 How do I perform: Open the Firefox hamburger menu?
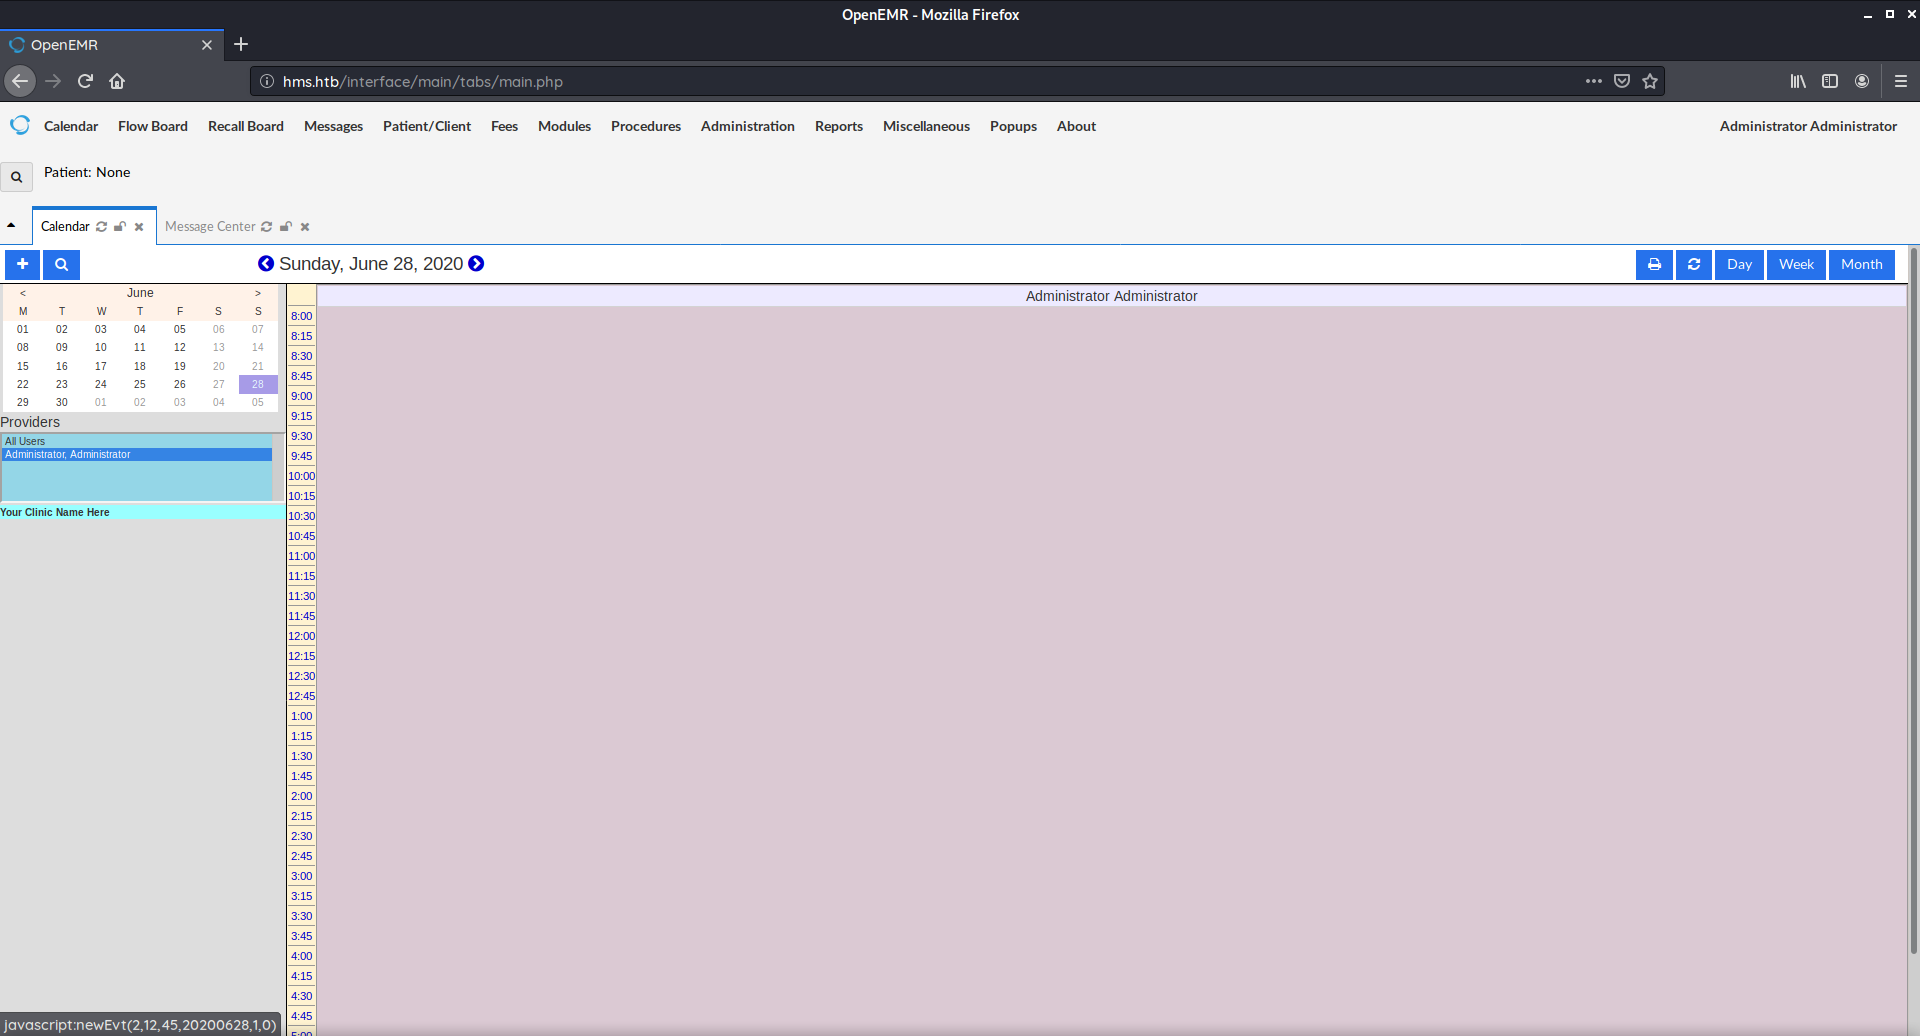tap(1903, 81)
